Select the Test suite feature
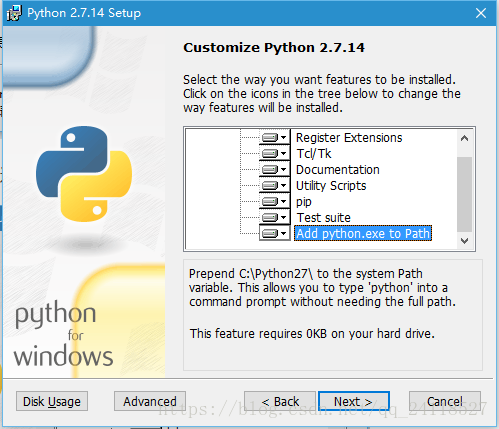The height and width of the screenshot is (429, 499). pos(323,218)
